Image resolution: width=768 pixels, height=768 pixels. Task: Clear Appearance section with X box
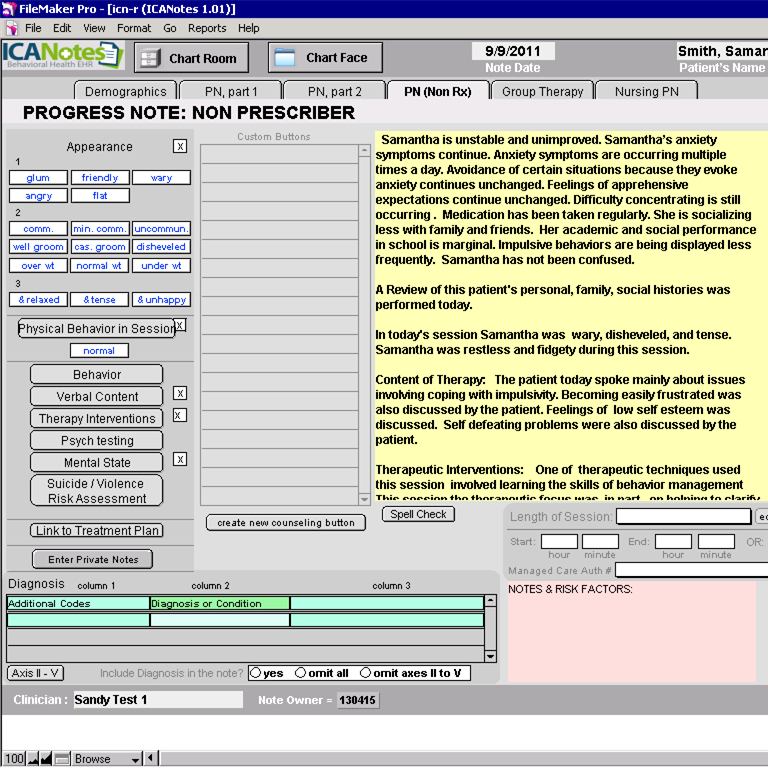pos(180,146)
